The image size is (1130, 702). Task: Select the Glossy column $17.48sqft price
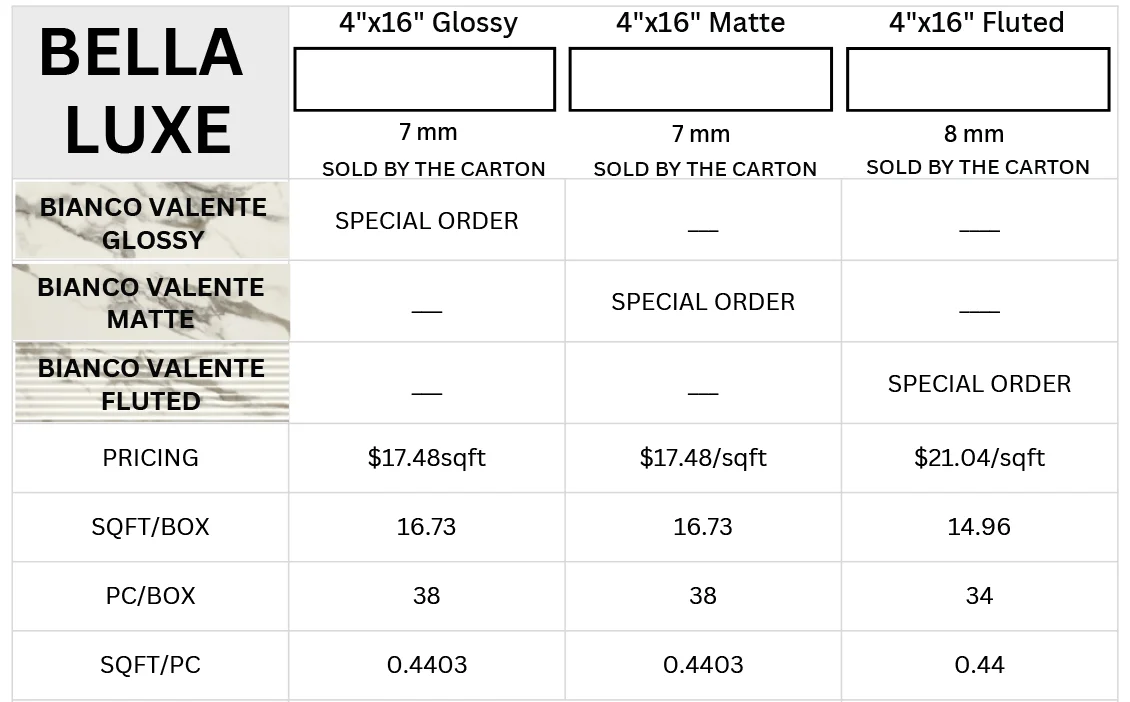pos(427,458)
